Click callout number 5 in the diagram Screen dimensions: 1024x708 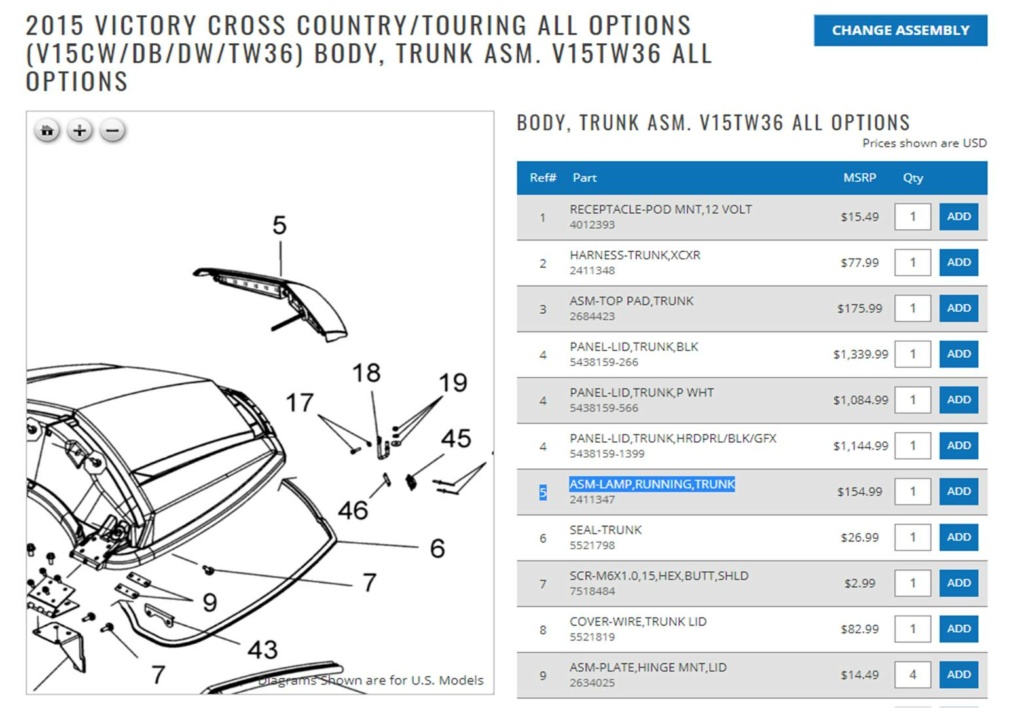(280, 225)
